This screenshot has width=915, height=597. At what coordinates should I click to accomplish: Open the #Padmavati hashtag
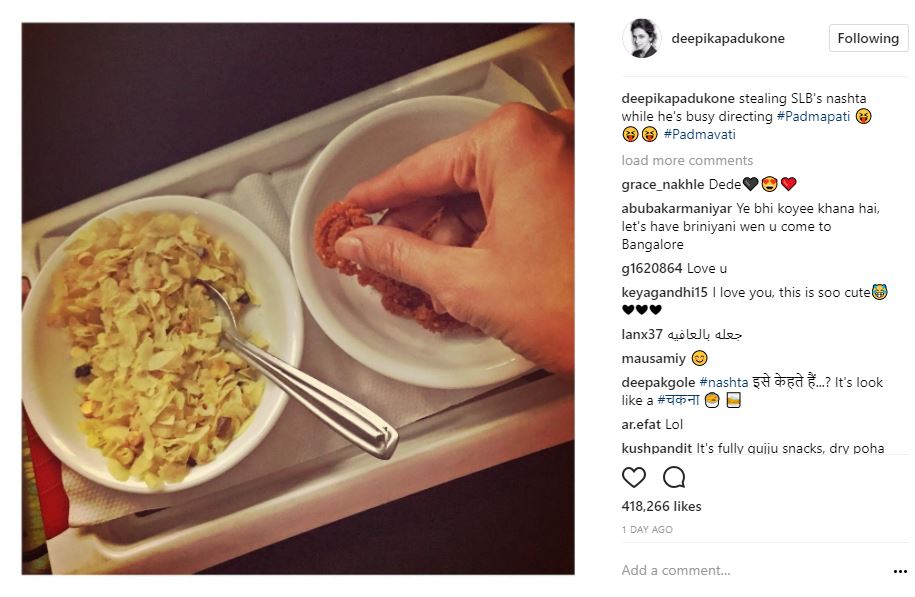click(699, 134)
